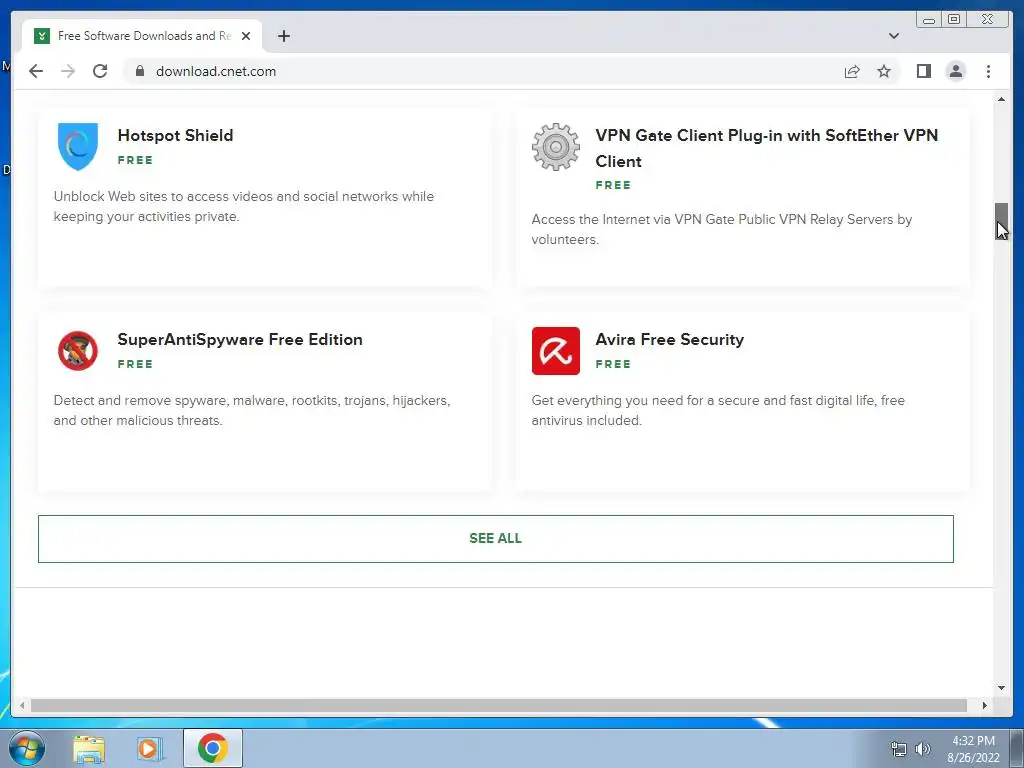
Task: Open the Chrome side panel icon
Action: (923, 71)
